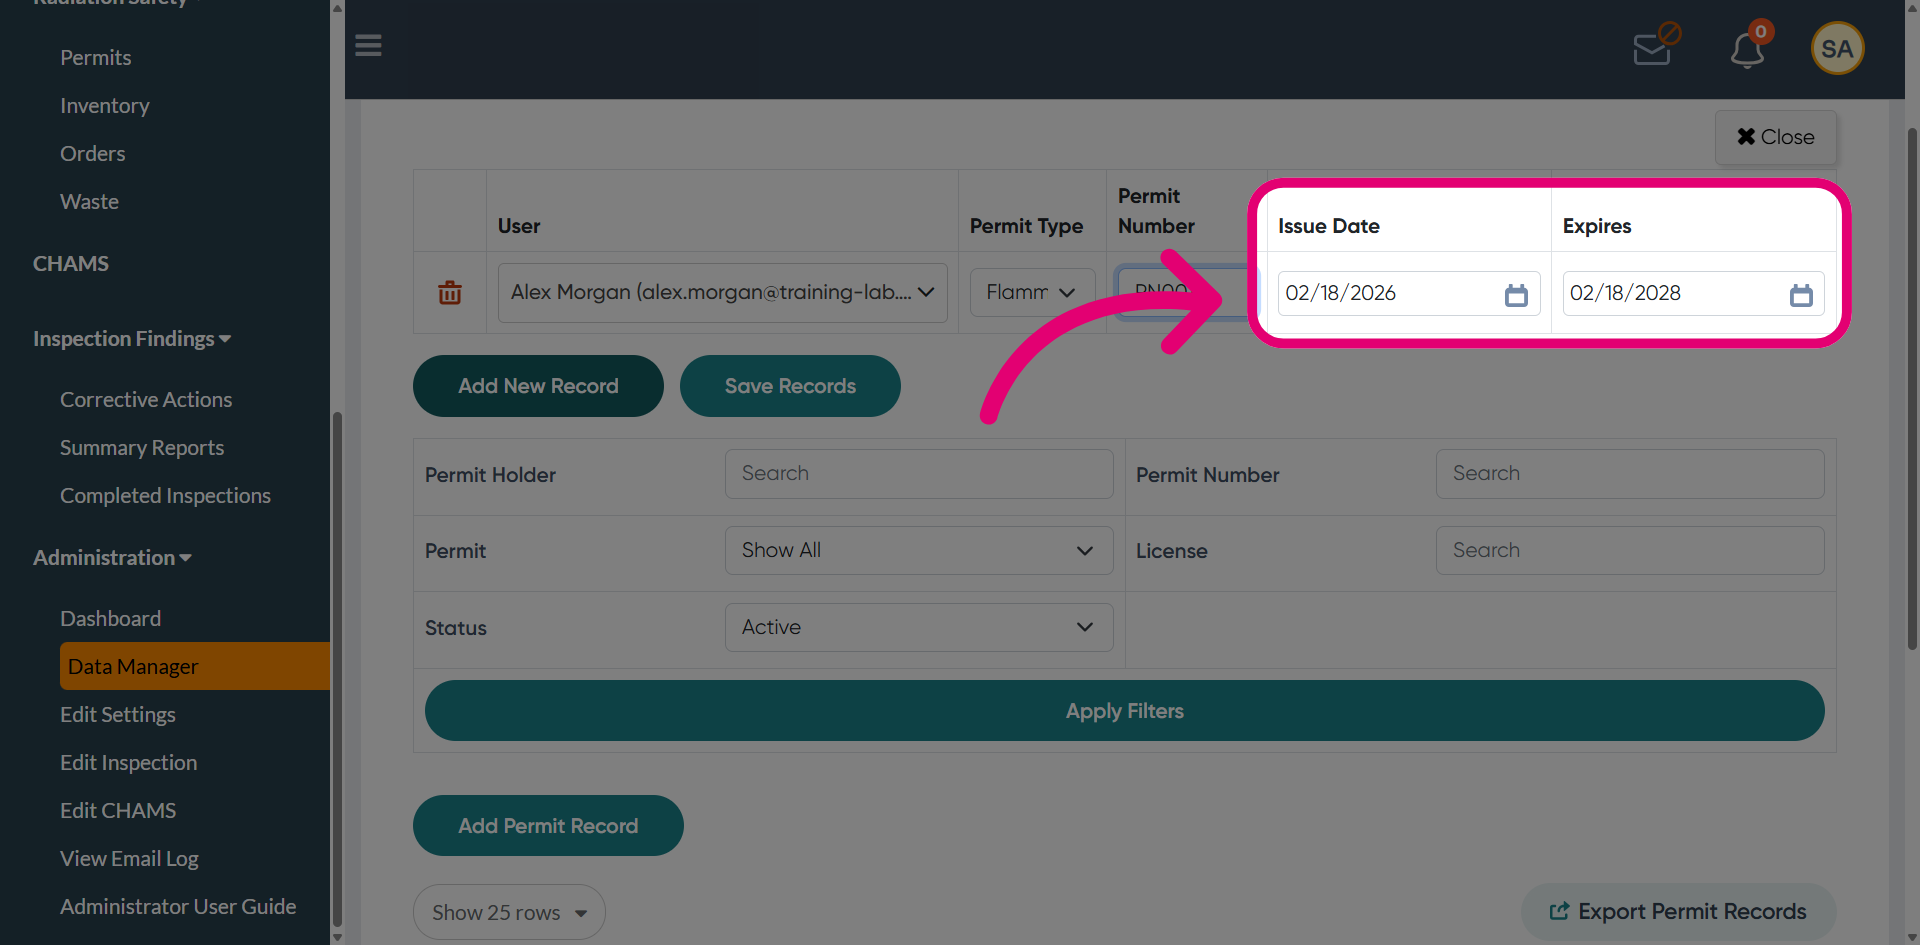This screenshot has height=945, width=1920.
Task: Open Permits in sidebar
Action: point(96,58)
